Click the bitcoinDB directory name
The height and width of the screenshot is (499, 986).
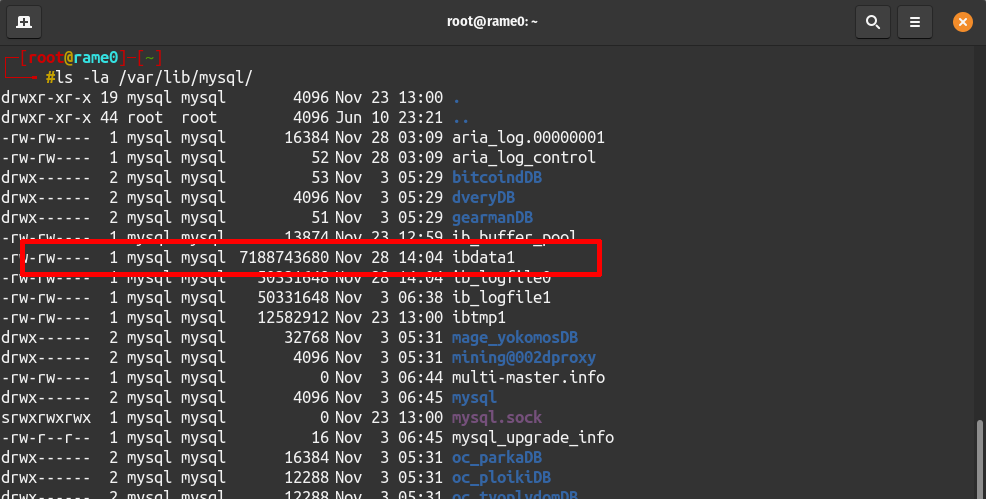[x=497, y=177]
